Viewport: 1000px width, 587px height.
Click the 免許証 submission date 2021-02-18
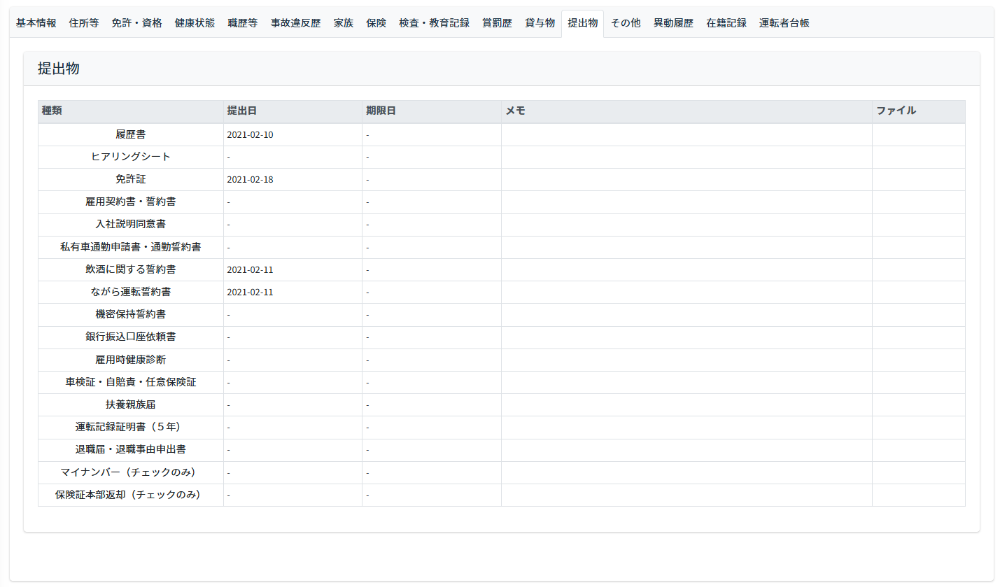[x=250, y=179]
